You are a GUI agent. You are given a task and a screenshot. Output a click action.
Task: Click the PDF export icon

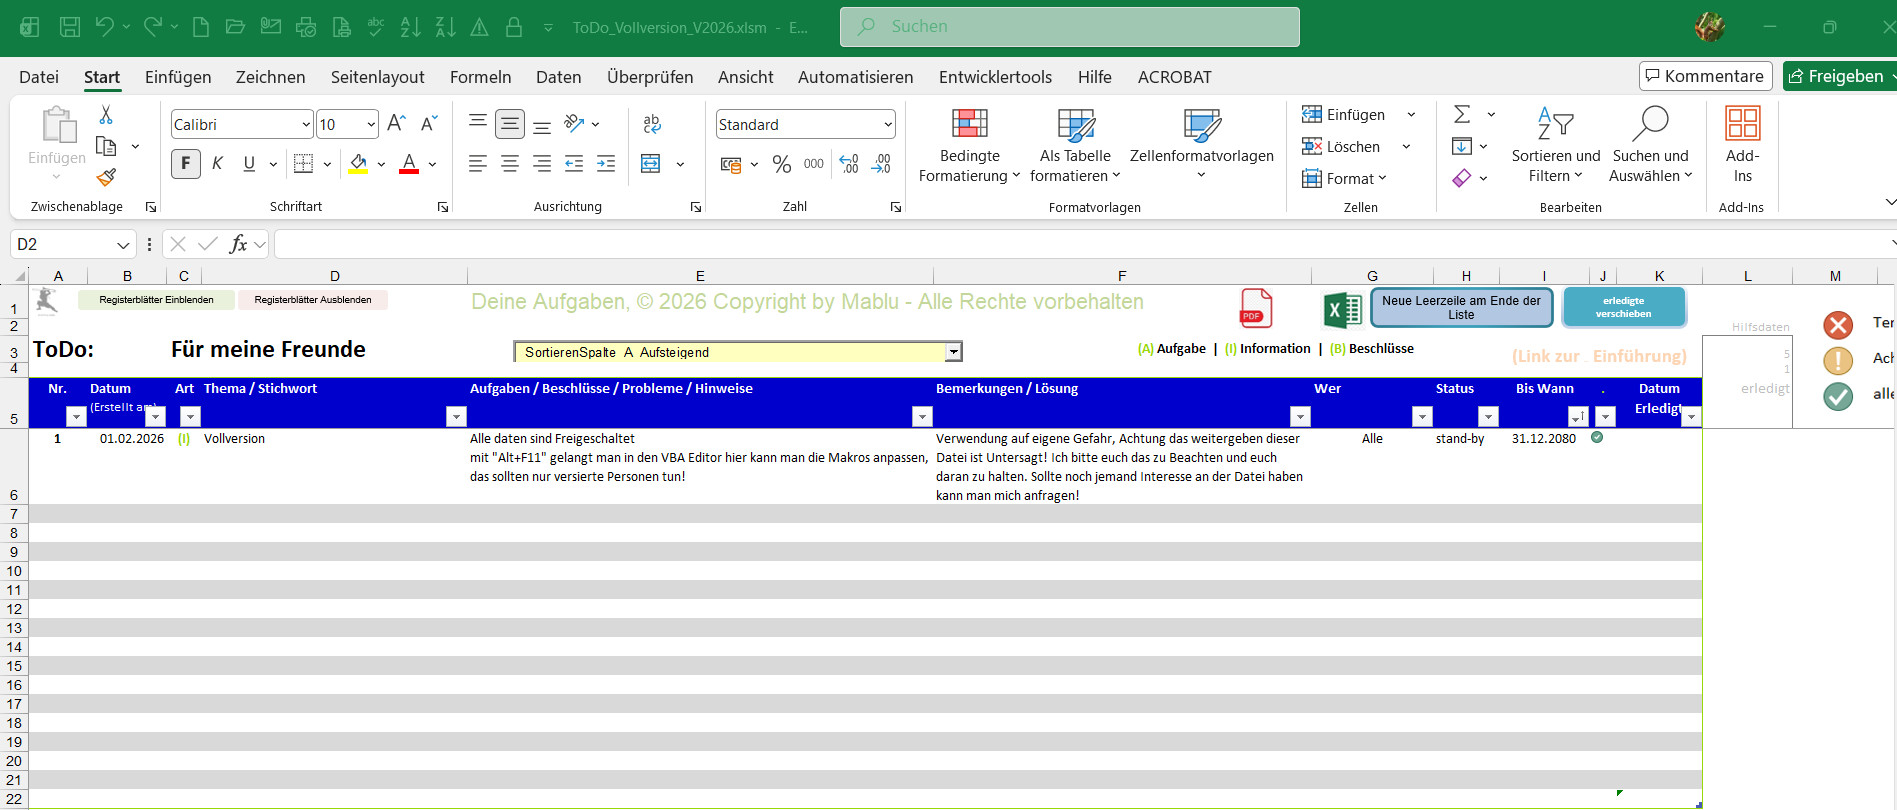coord(1255,309)
